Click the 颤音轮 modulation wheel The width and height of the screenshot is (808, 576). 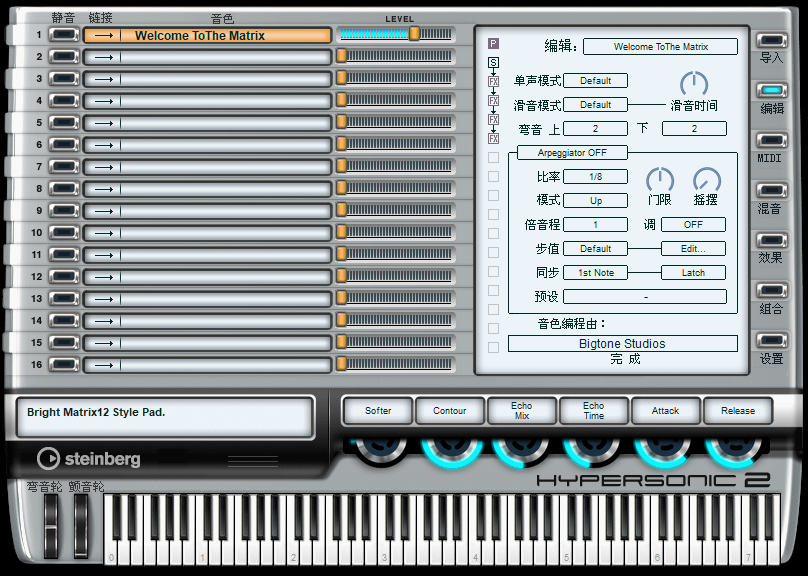[81, 526]
